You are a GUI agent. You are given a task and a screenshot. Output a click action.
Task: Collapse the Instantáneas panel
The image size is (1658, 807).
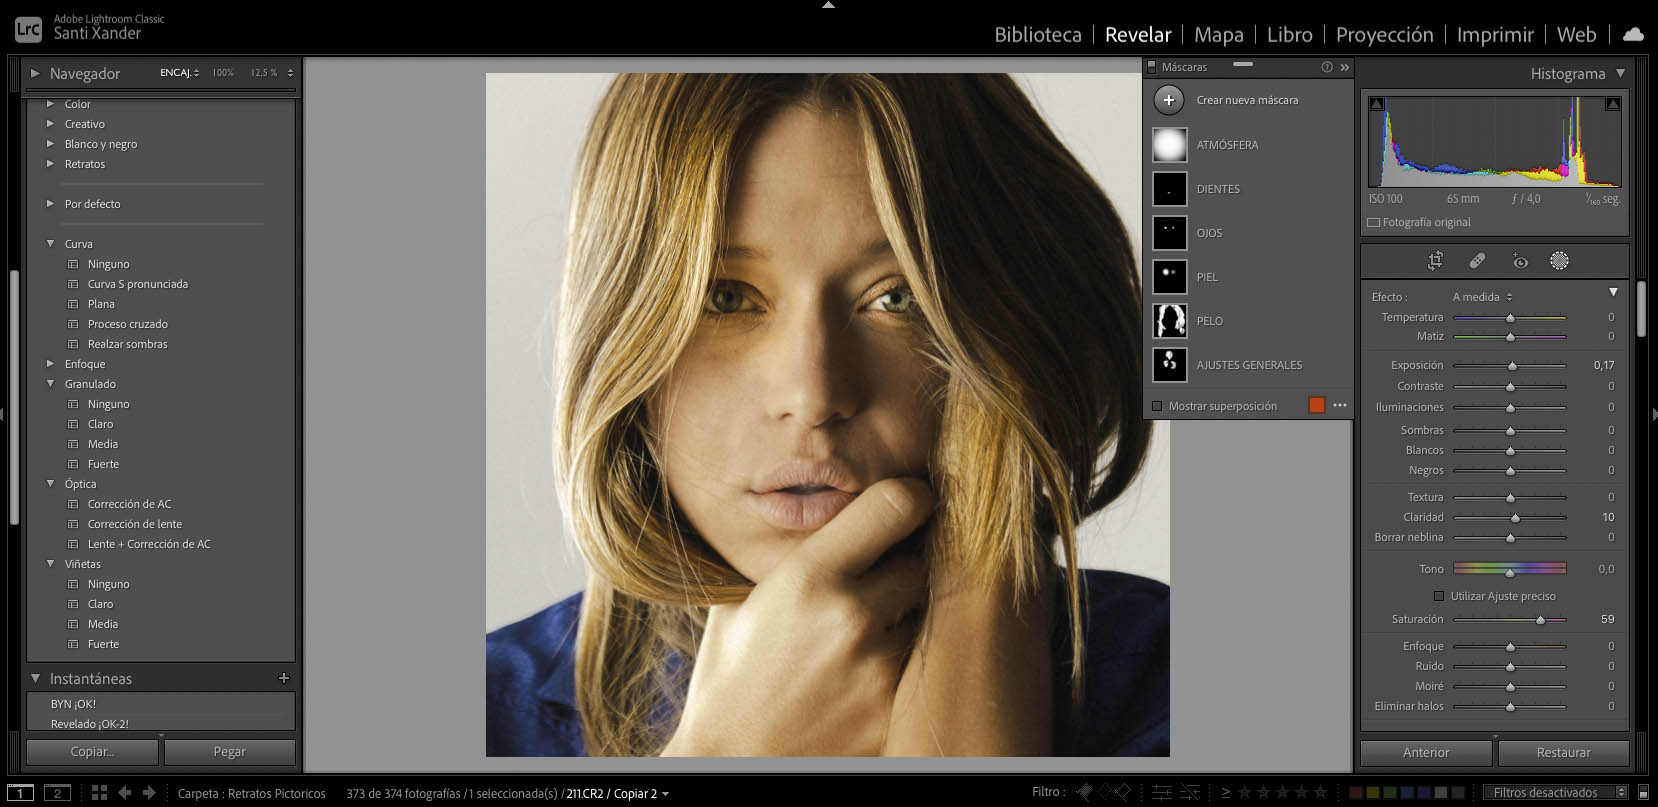point(36,678)
